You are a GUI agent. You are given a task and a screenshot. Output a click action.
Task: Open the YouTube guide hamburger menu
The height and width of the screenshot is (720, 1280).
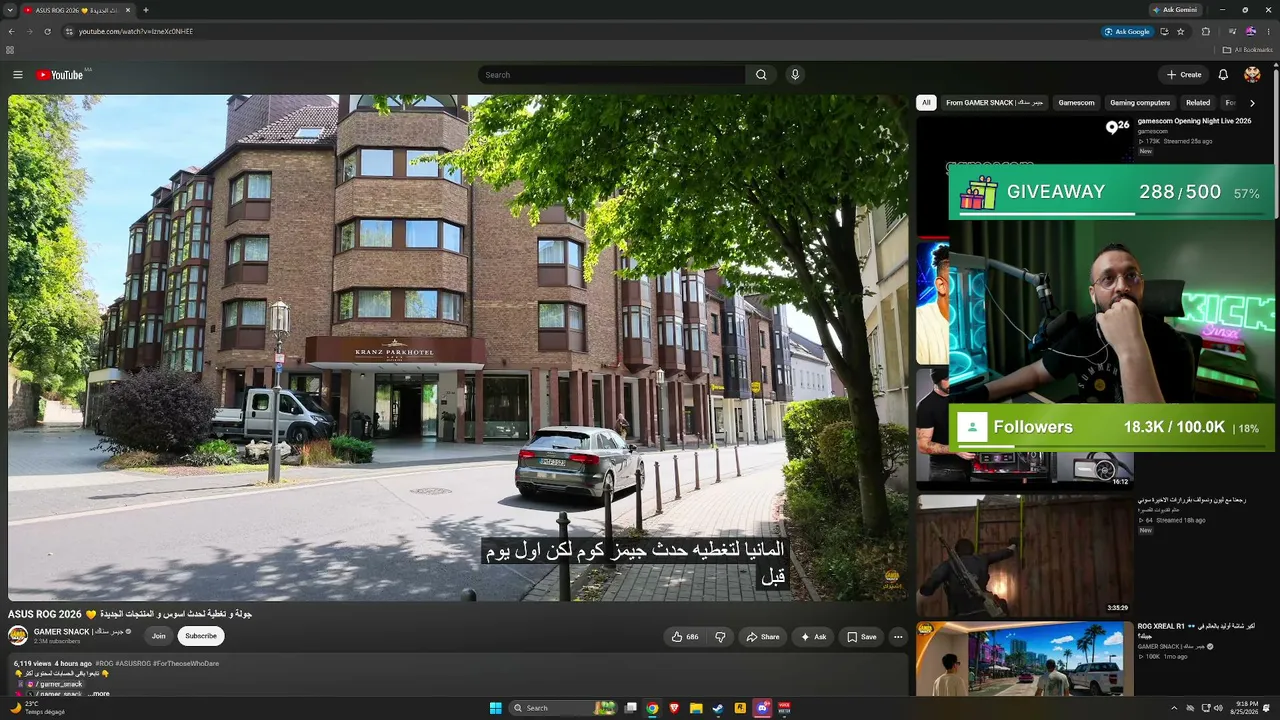click(x=18, y=75)
